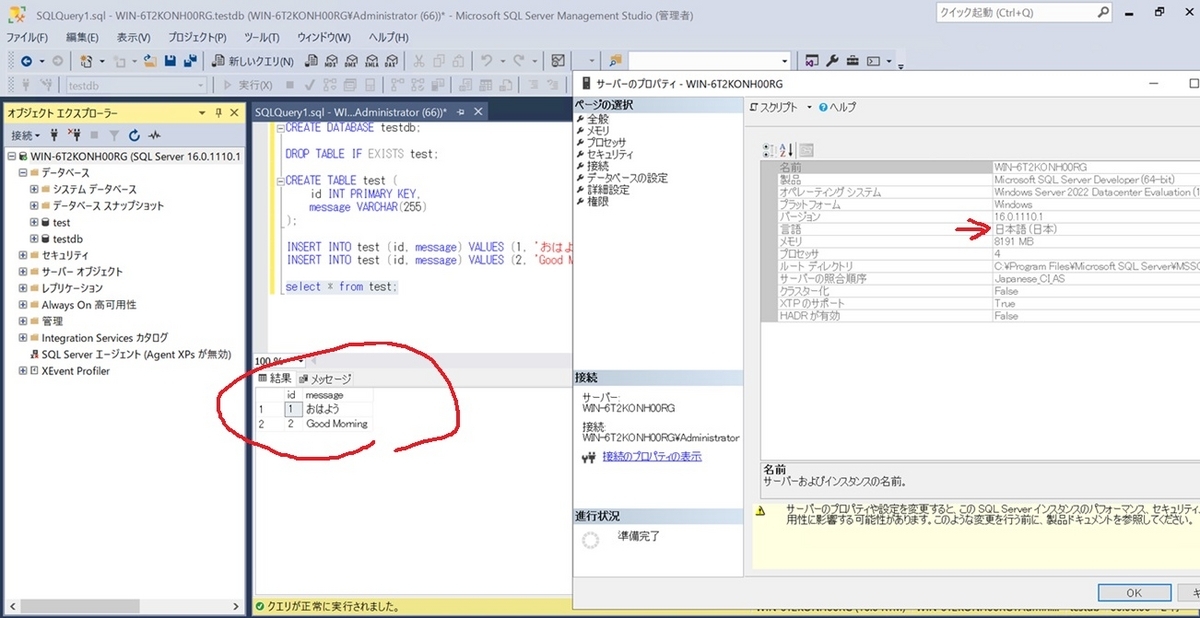Select Integration Services カタログ tree item

[x=105, y=338]
